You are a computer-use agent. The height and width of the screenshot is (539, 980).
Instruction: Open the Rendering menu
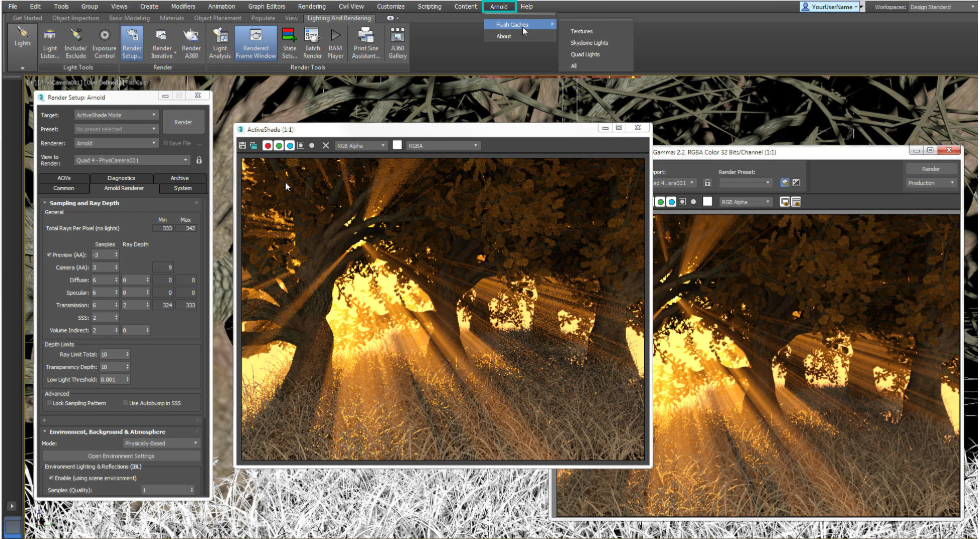pos(312,6)
